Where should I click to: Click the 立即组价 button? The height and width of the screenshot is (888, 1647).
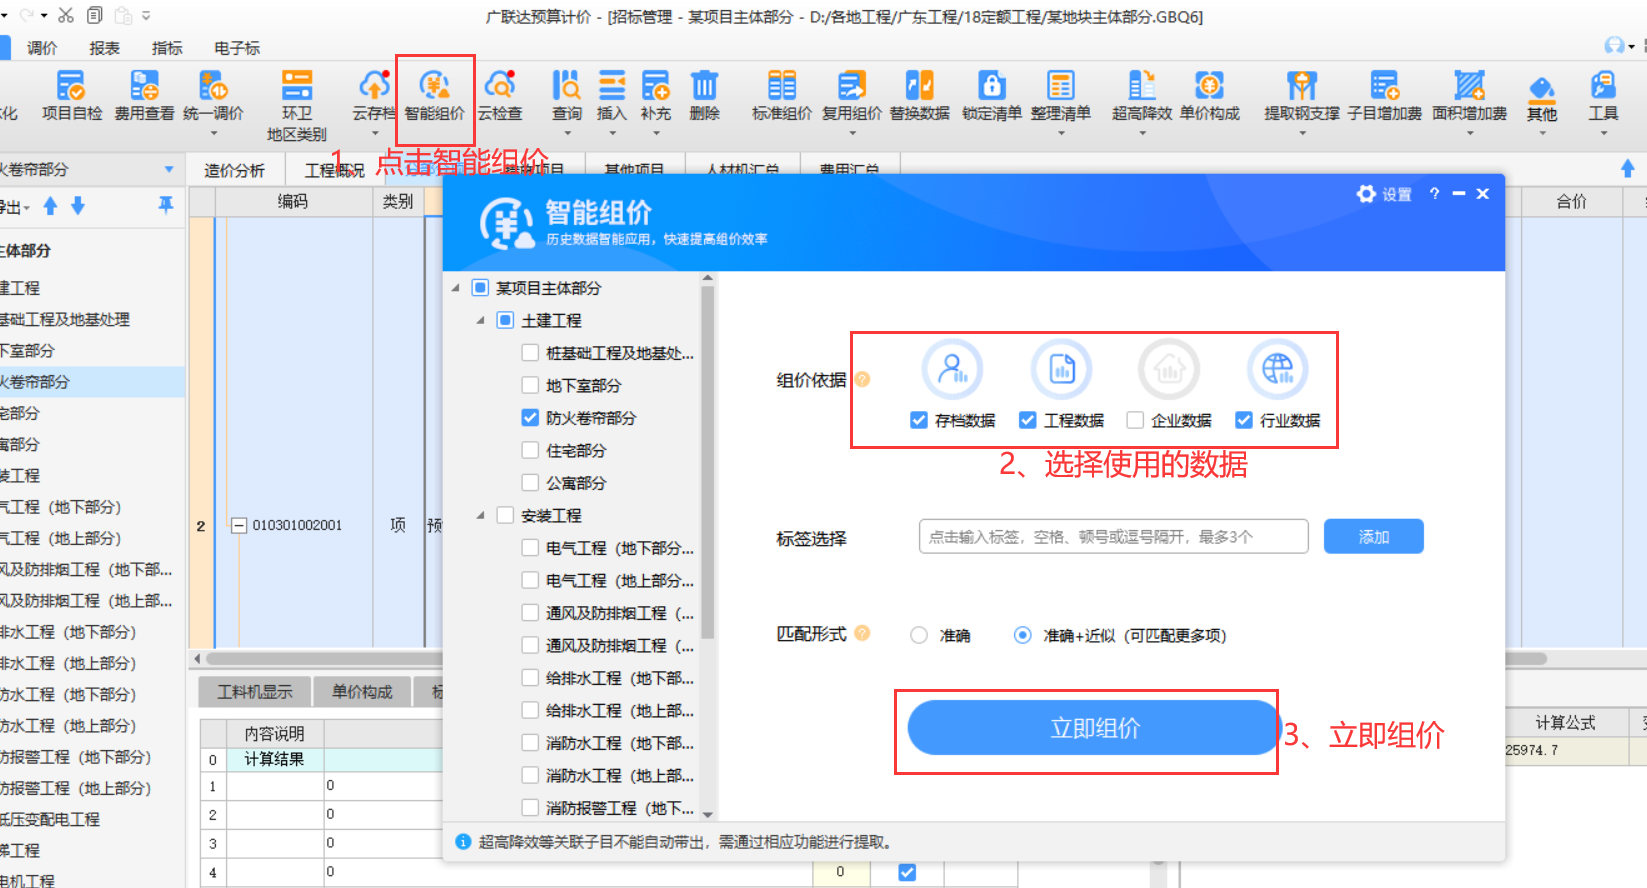1095,728
